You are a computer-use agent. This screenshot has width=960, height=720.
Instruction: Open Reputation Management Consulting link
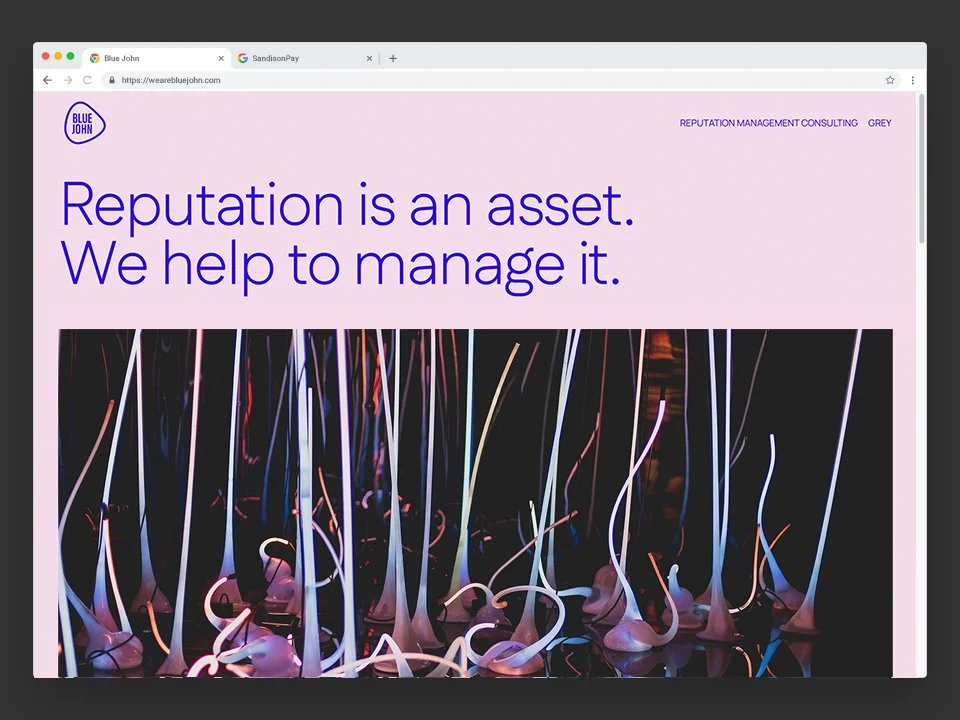tap(768, 123)
